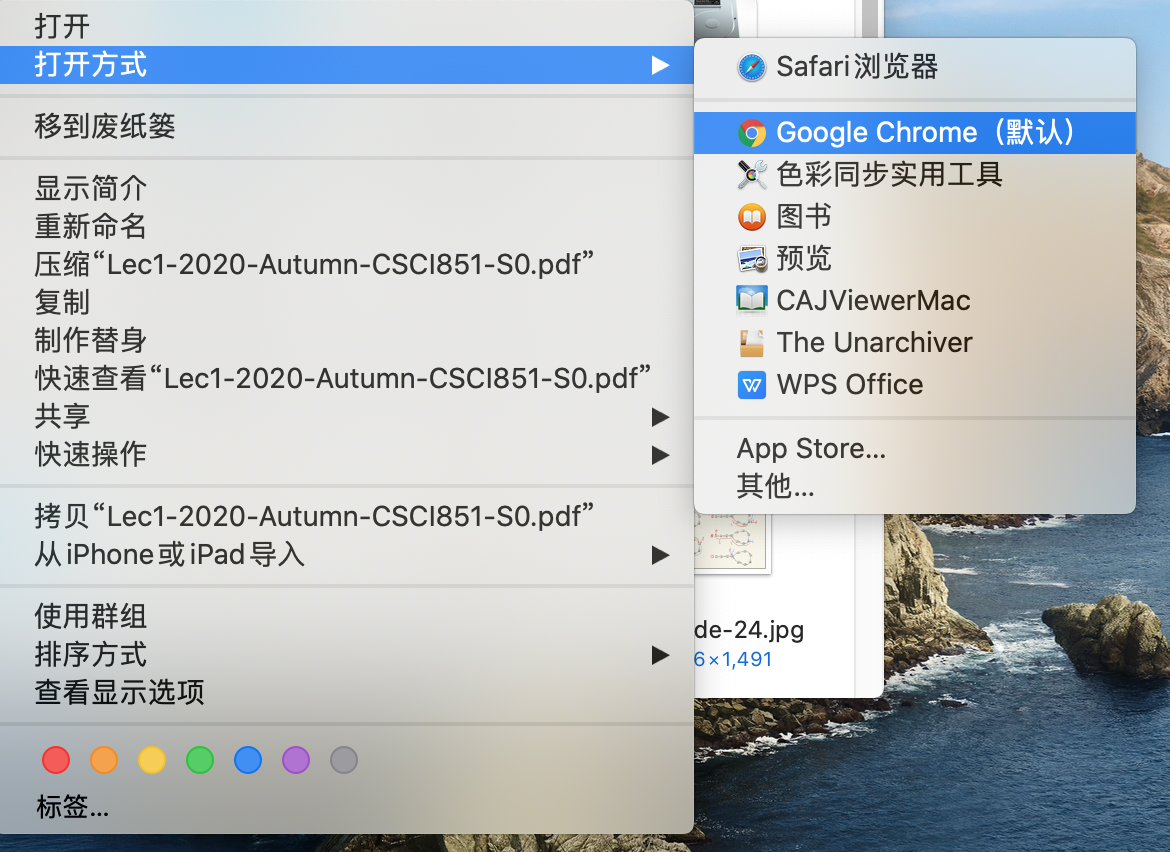Open with The Unarchiver

(x=915, y=342)
